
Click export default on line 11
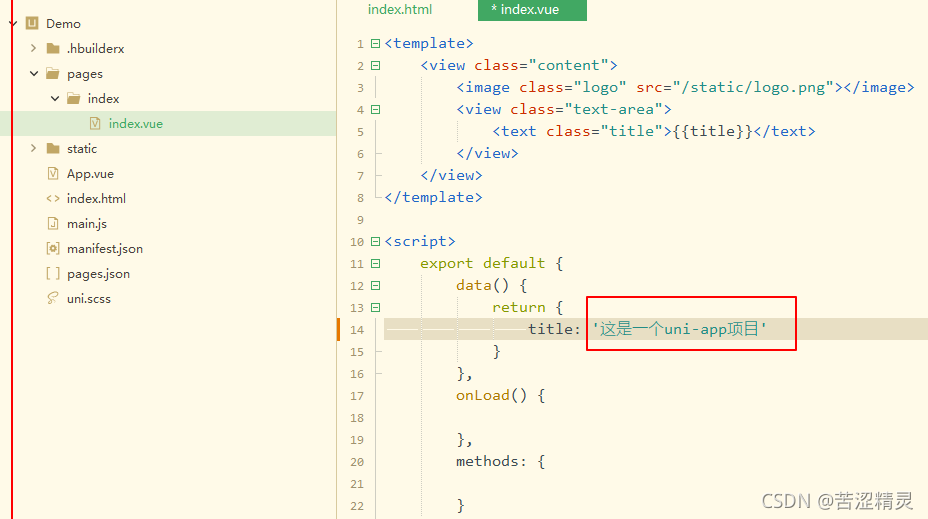pos(482,263)
